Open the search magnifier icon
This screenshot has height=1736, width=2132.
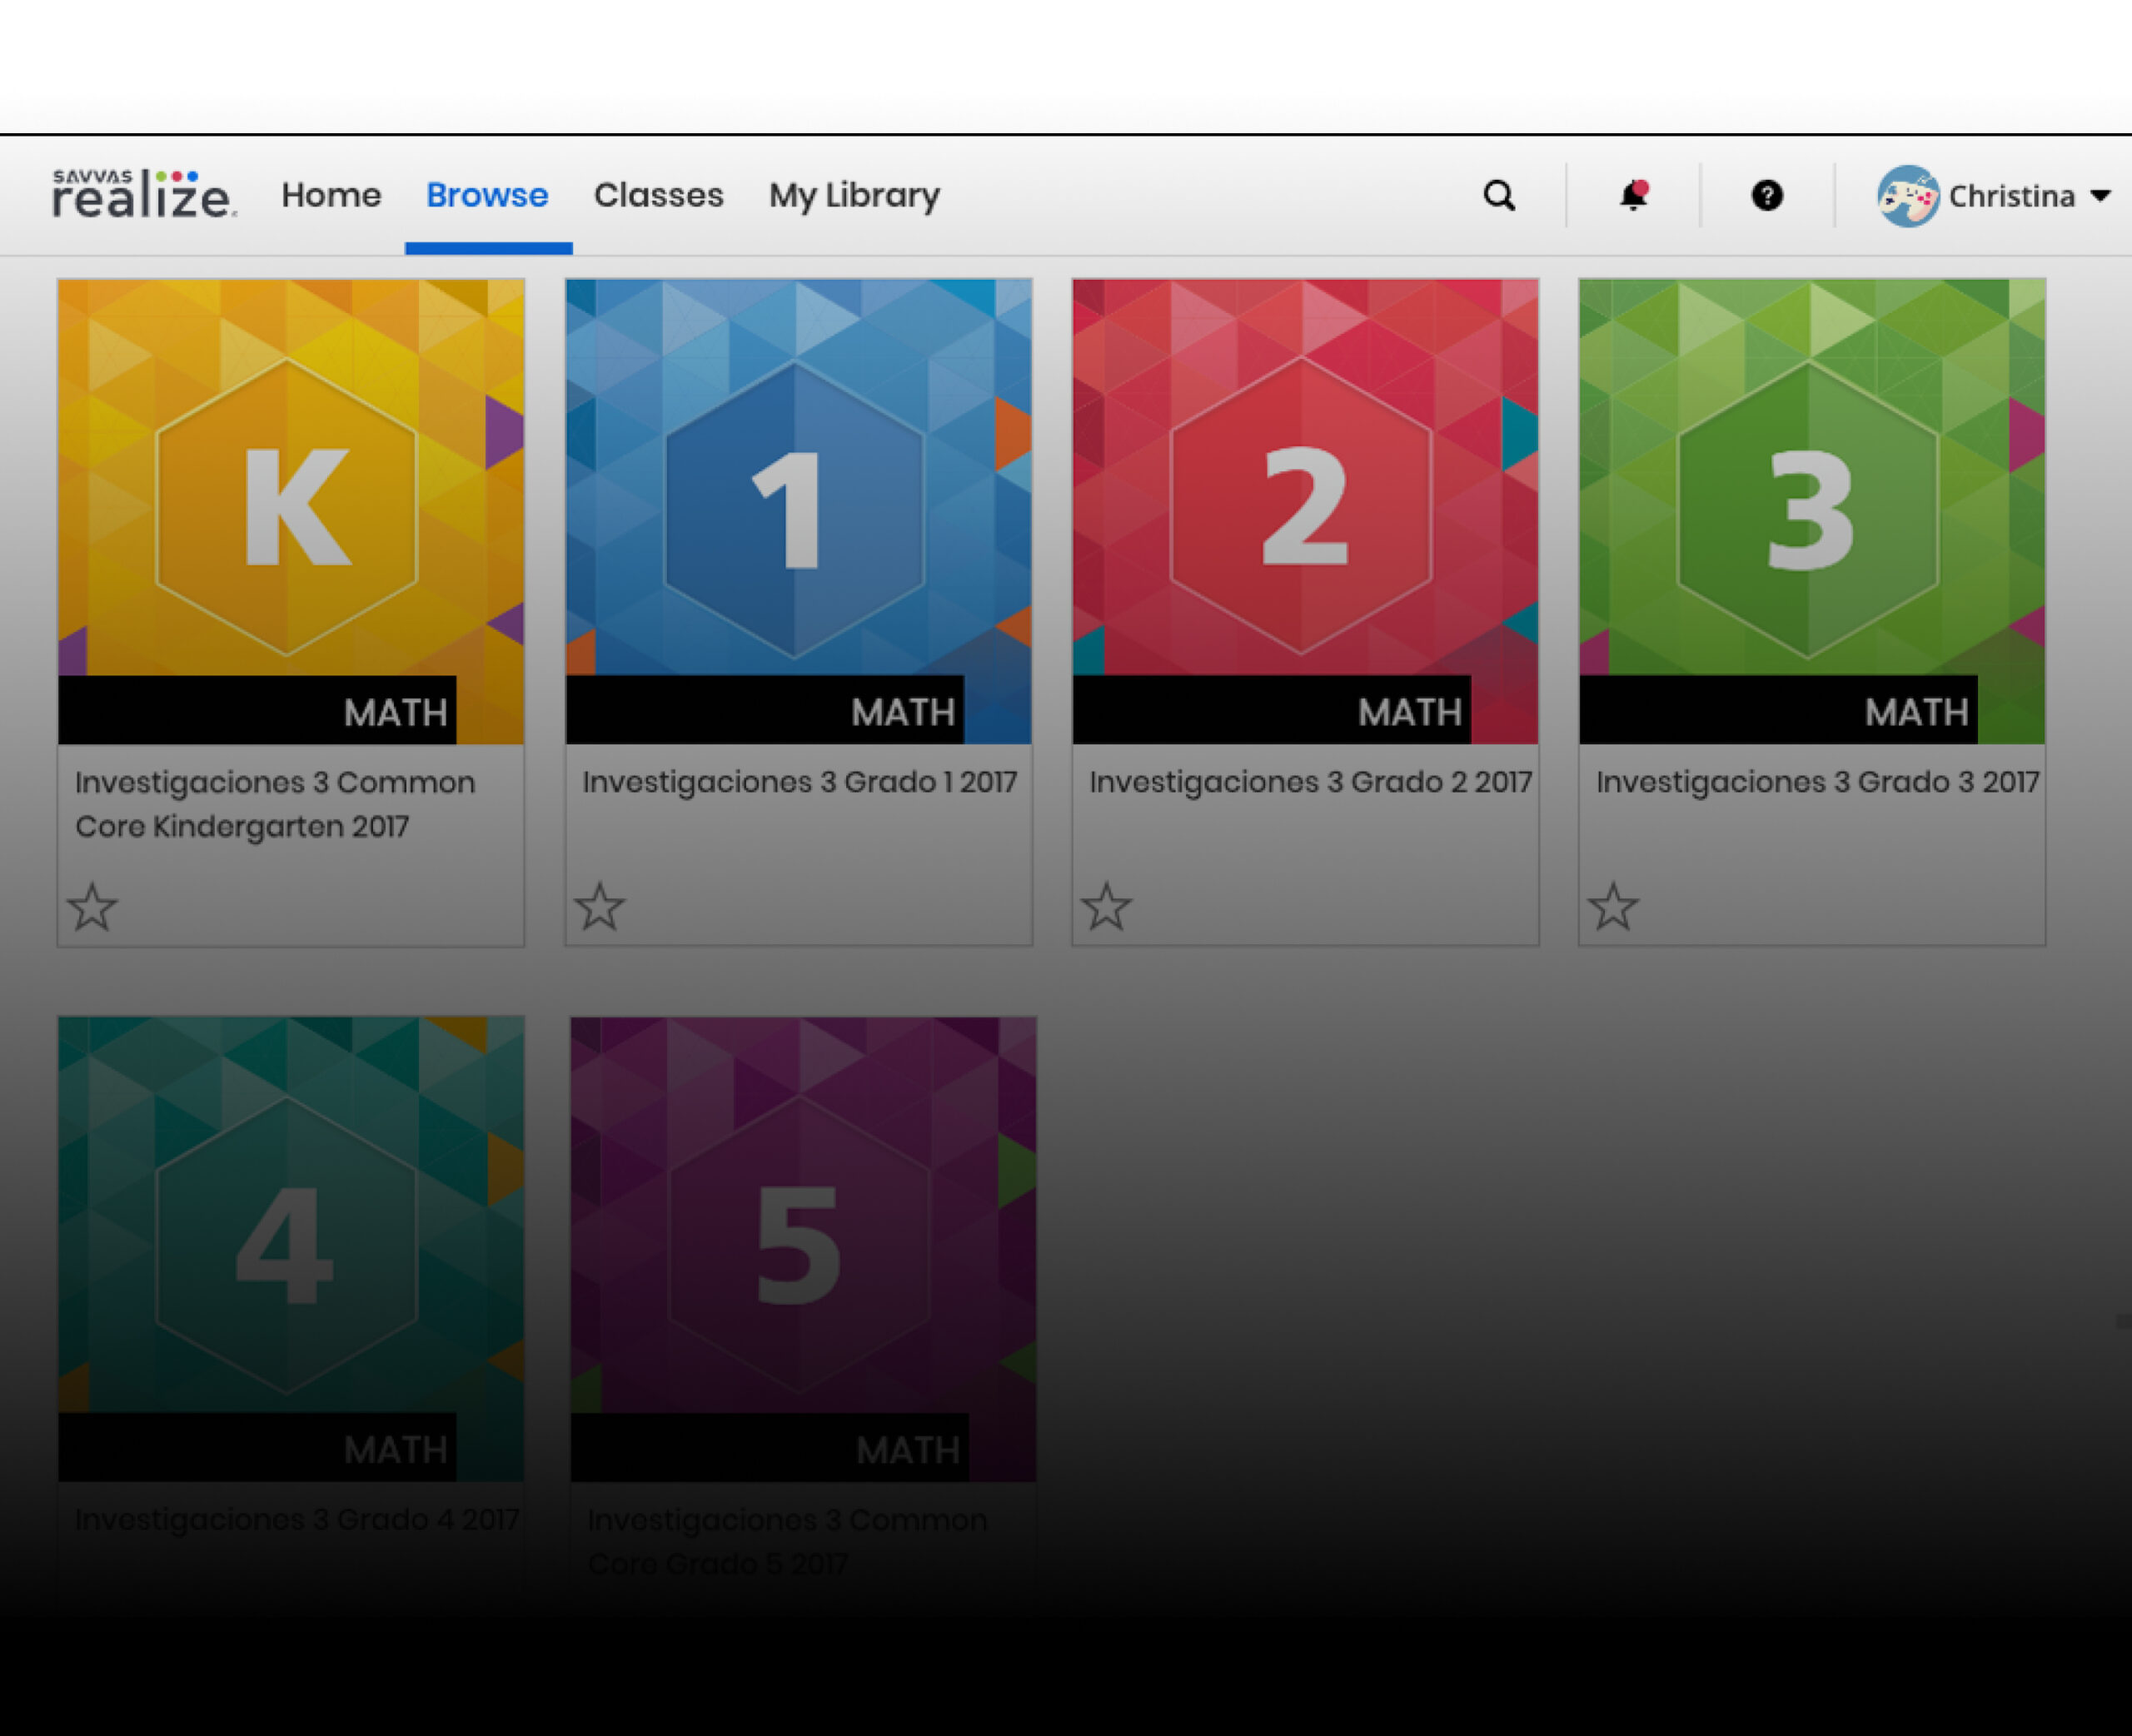[1499, 195]
